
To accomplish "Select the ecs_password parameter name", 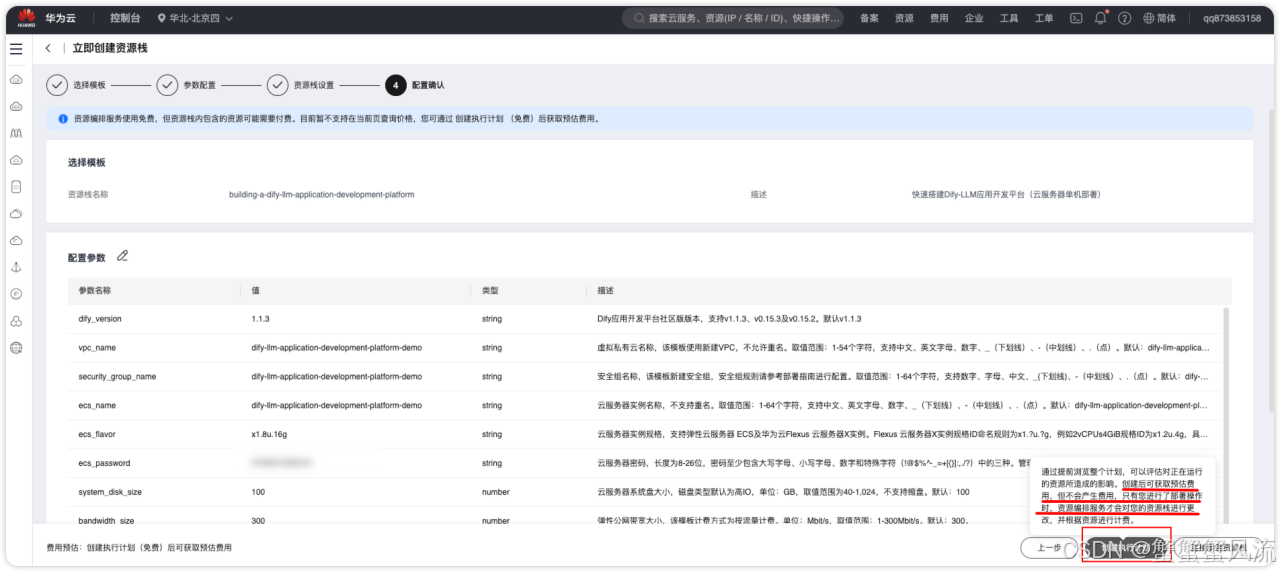I will (x=104, y=464).
